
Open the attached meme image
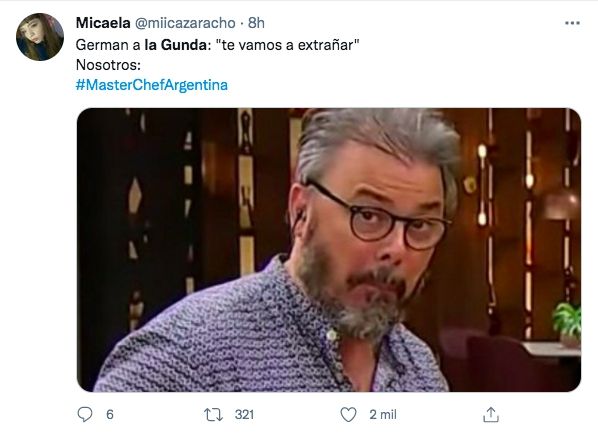329,250
